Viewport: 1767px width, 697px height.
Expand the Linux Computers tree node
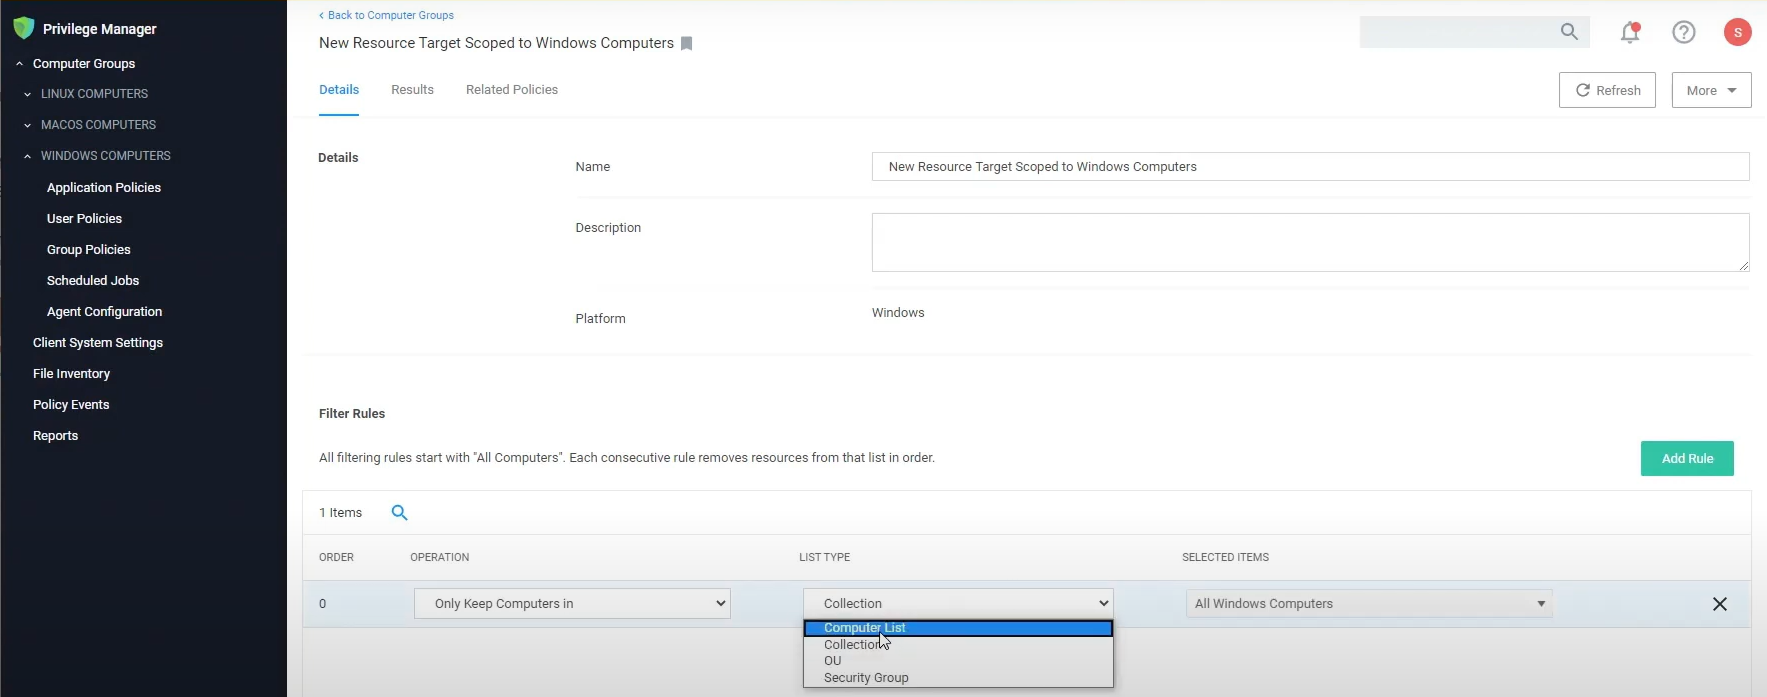pyautogui.click(x=28, y=94)
